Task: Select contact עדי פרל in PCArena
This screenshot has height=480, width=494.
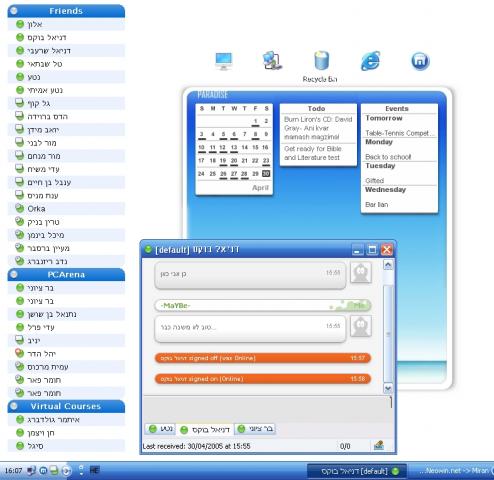Action: [66, 327]
